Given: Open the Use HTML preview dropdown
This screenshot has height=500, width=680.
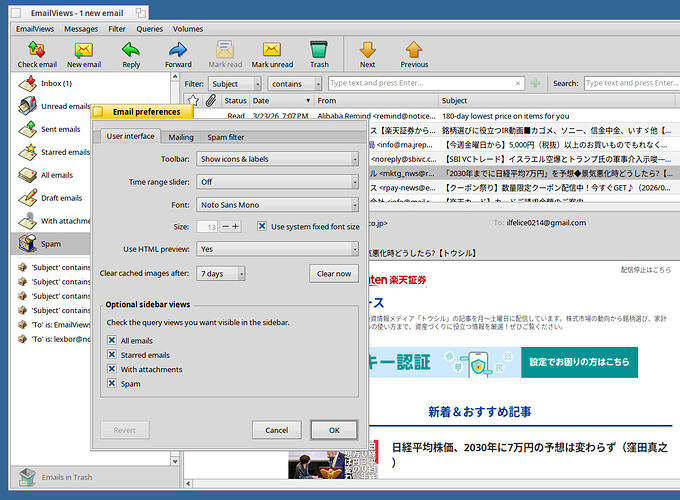Looking at the screenshot, I should coord(278,249).
